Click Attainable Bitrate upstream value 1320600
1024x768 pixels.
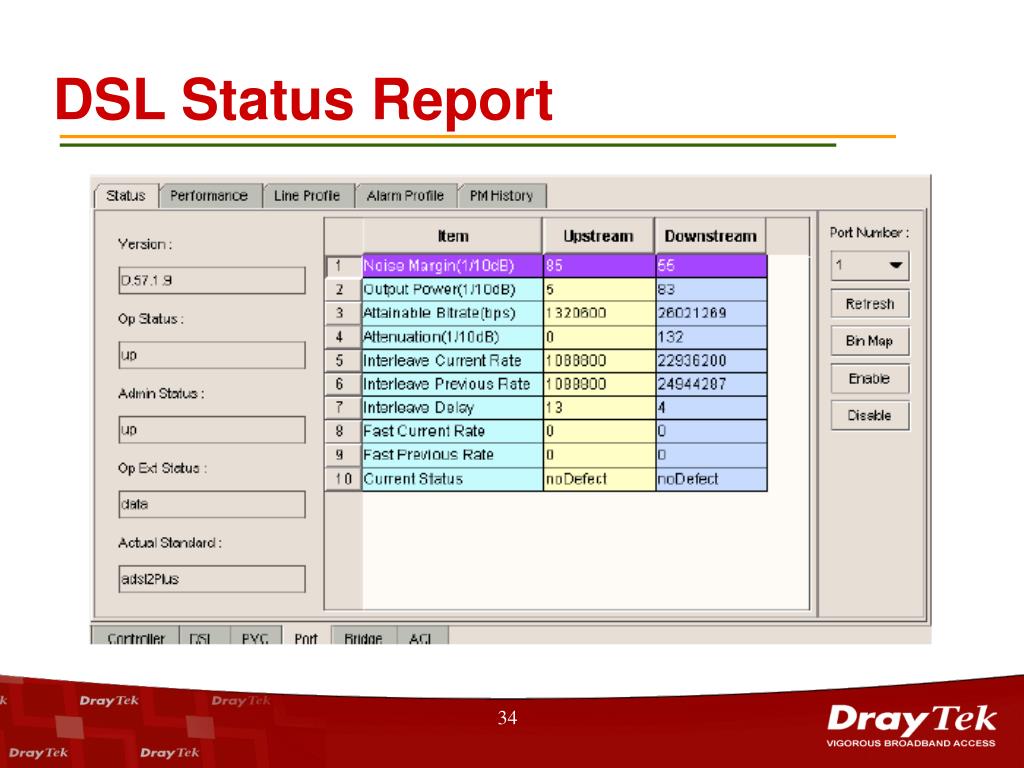(599, 313)
